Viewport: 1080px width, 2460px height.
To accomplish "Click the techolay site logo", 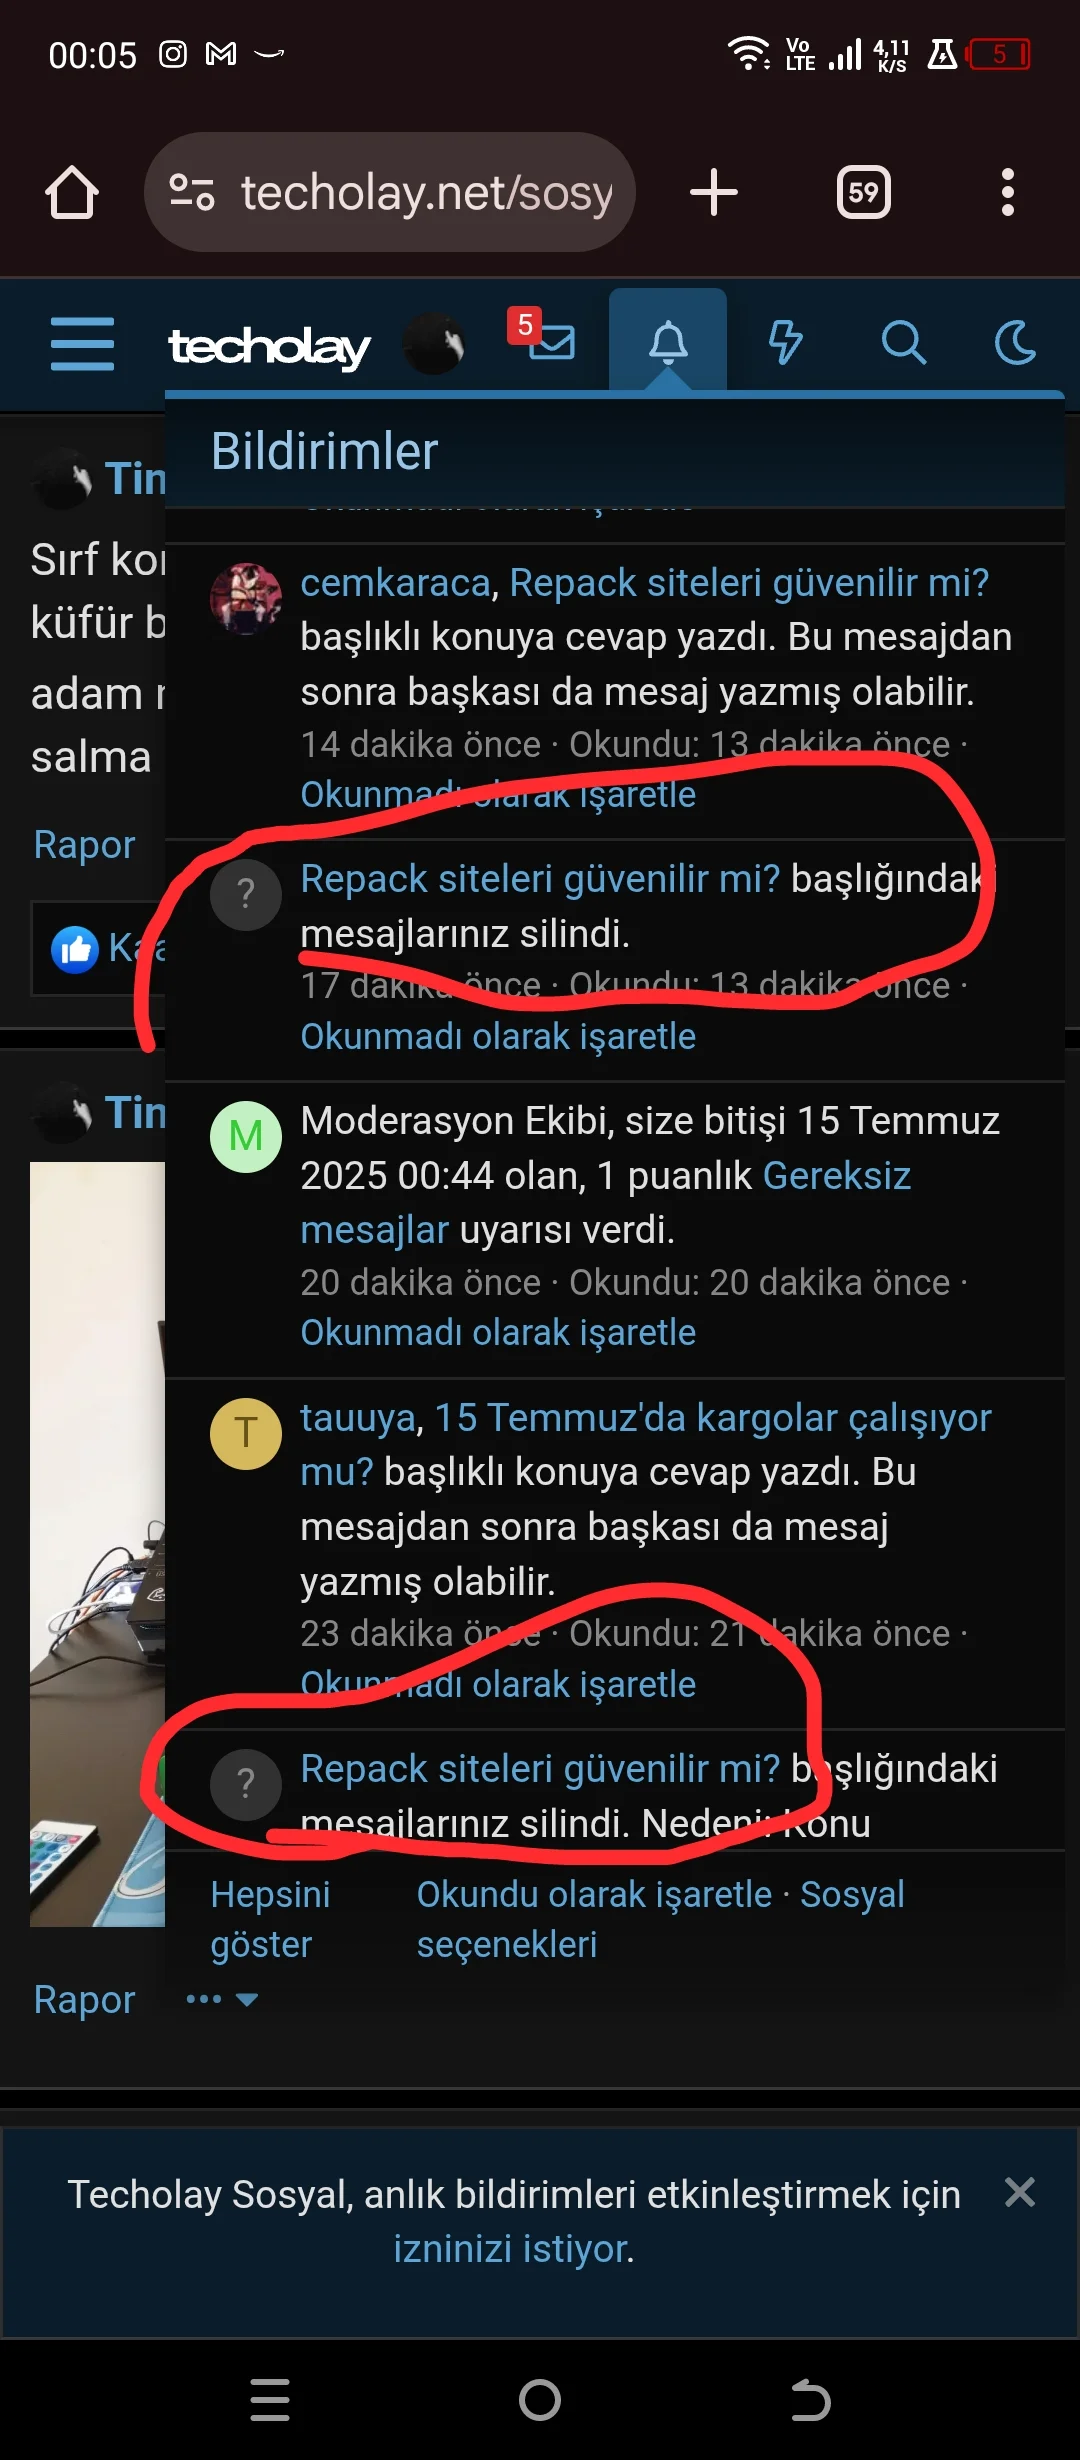I will tap(270, 346).
